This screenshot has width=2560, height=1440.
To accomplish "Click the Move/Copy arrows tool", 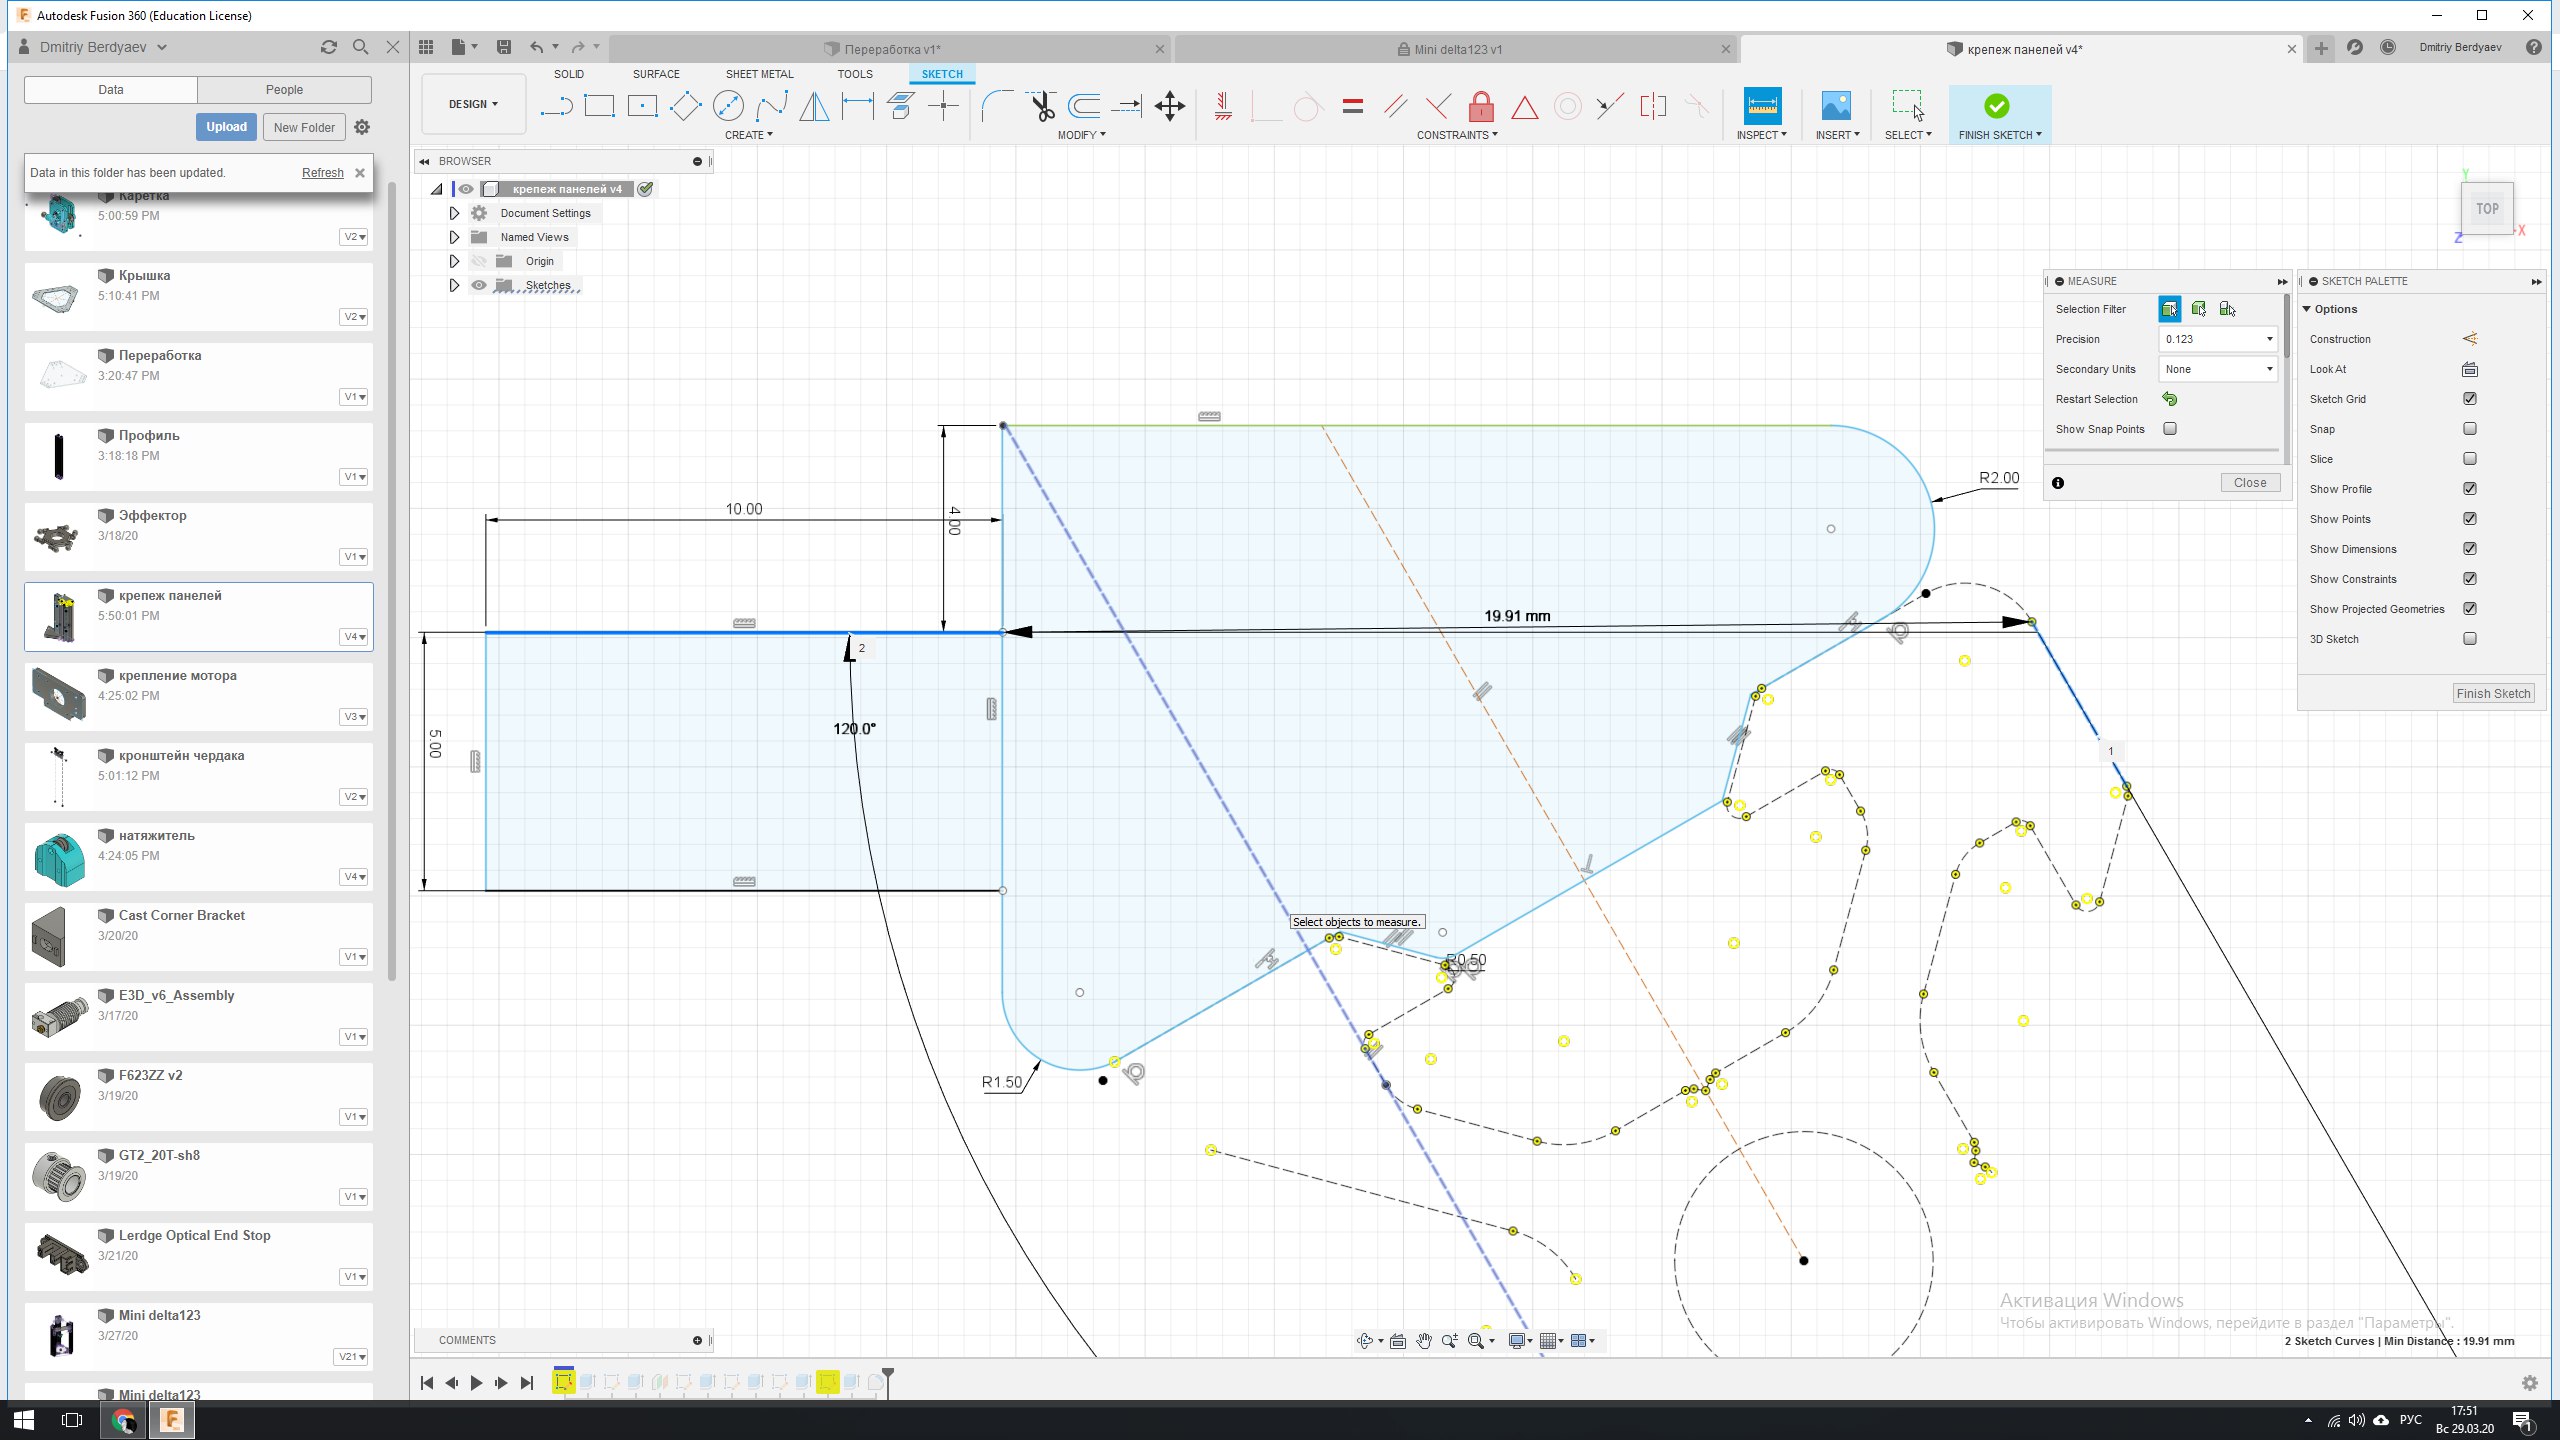I will pos(1169,106).
